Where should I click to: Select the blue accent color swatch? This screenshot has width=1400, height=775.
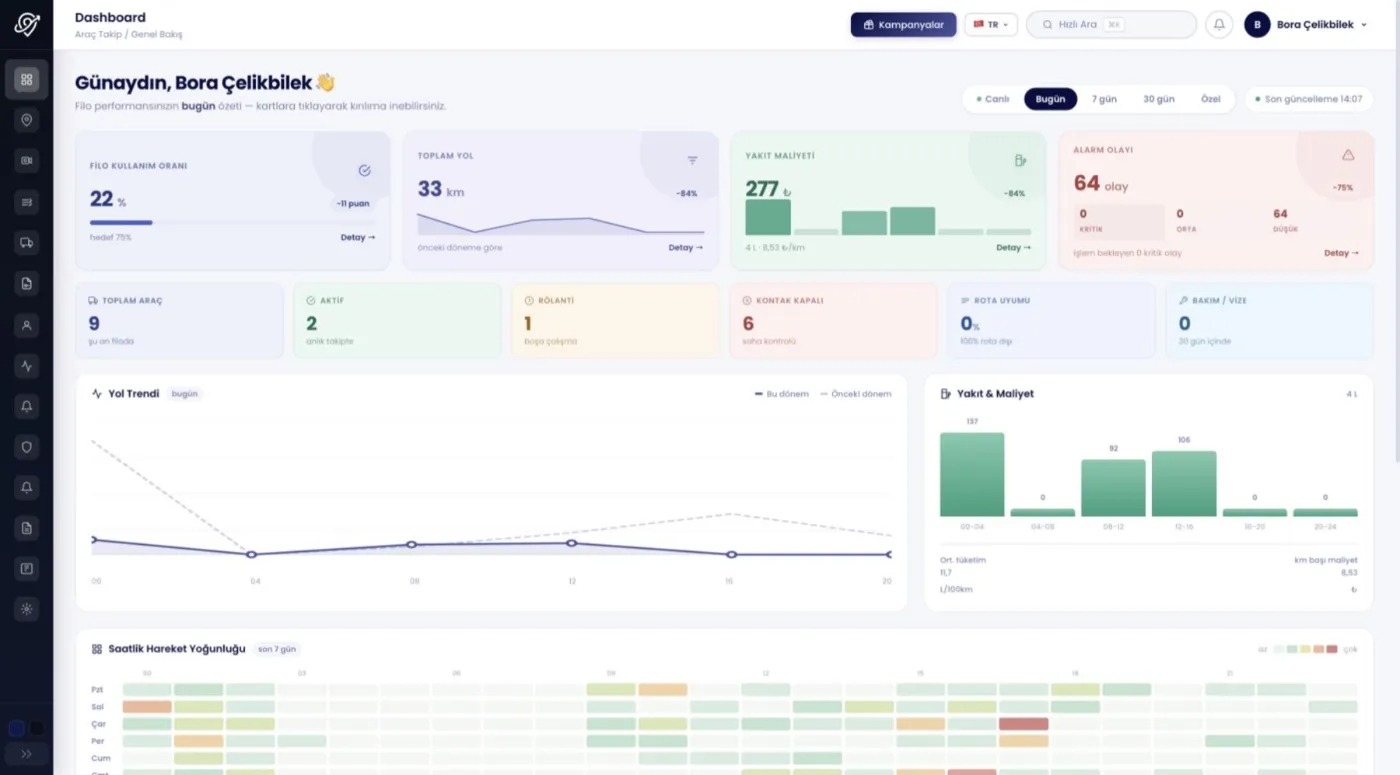tap(16, 728)
